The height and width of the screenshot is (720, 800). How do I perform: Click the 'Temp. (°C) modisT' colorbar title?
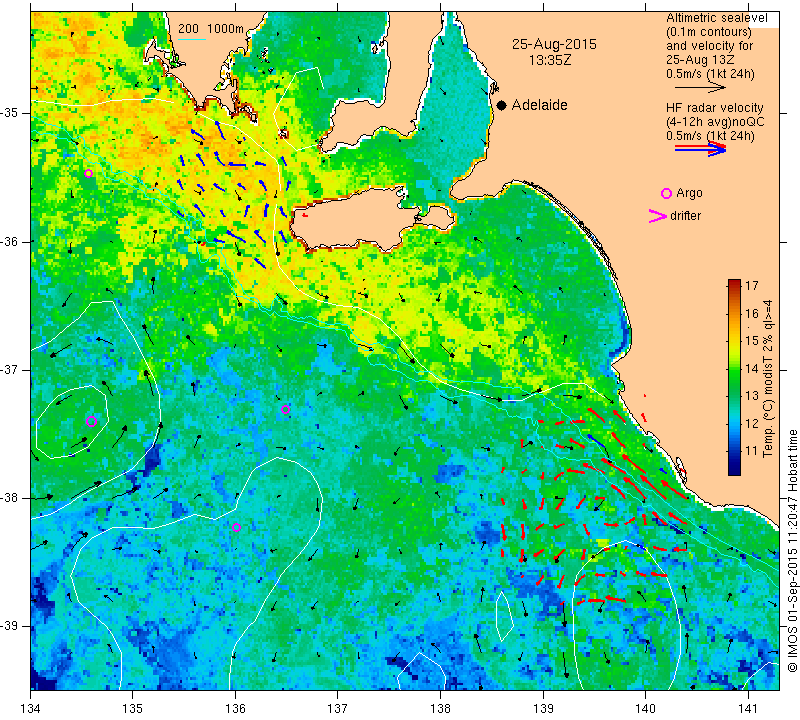click(x=768, y=378)
